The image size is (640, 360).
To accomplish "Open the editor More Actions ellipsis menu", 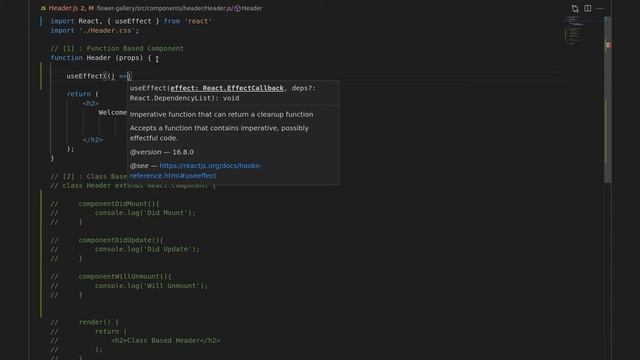I will [x=600, y=9].
